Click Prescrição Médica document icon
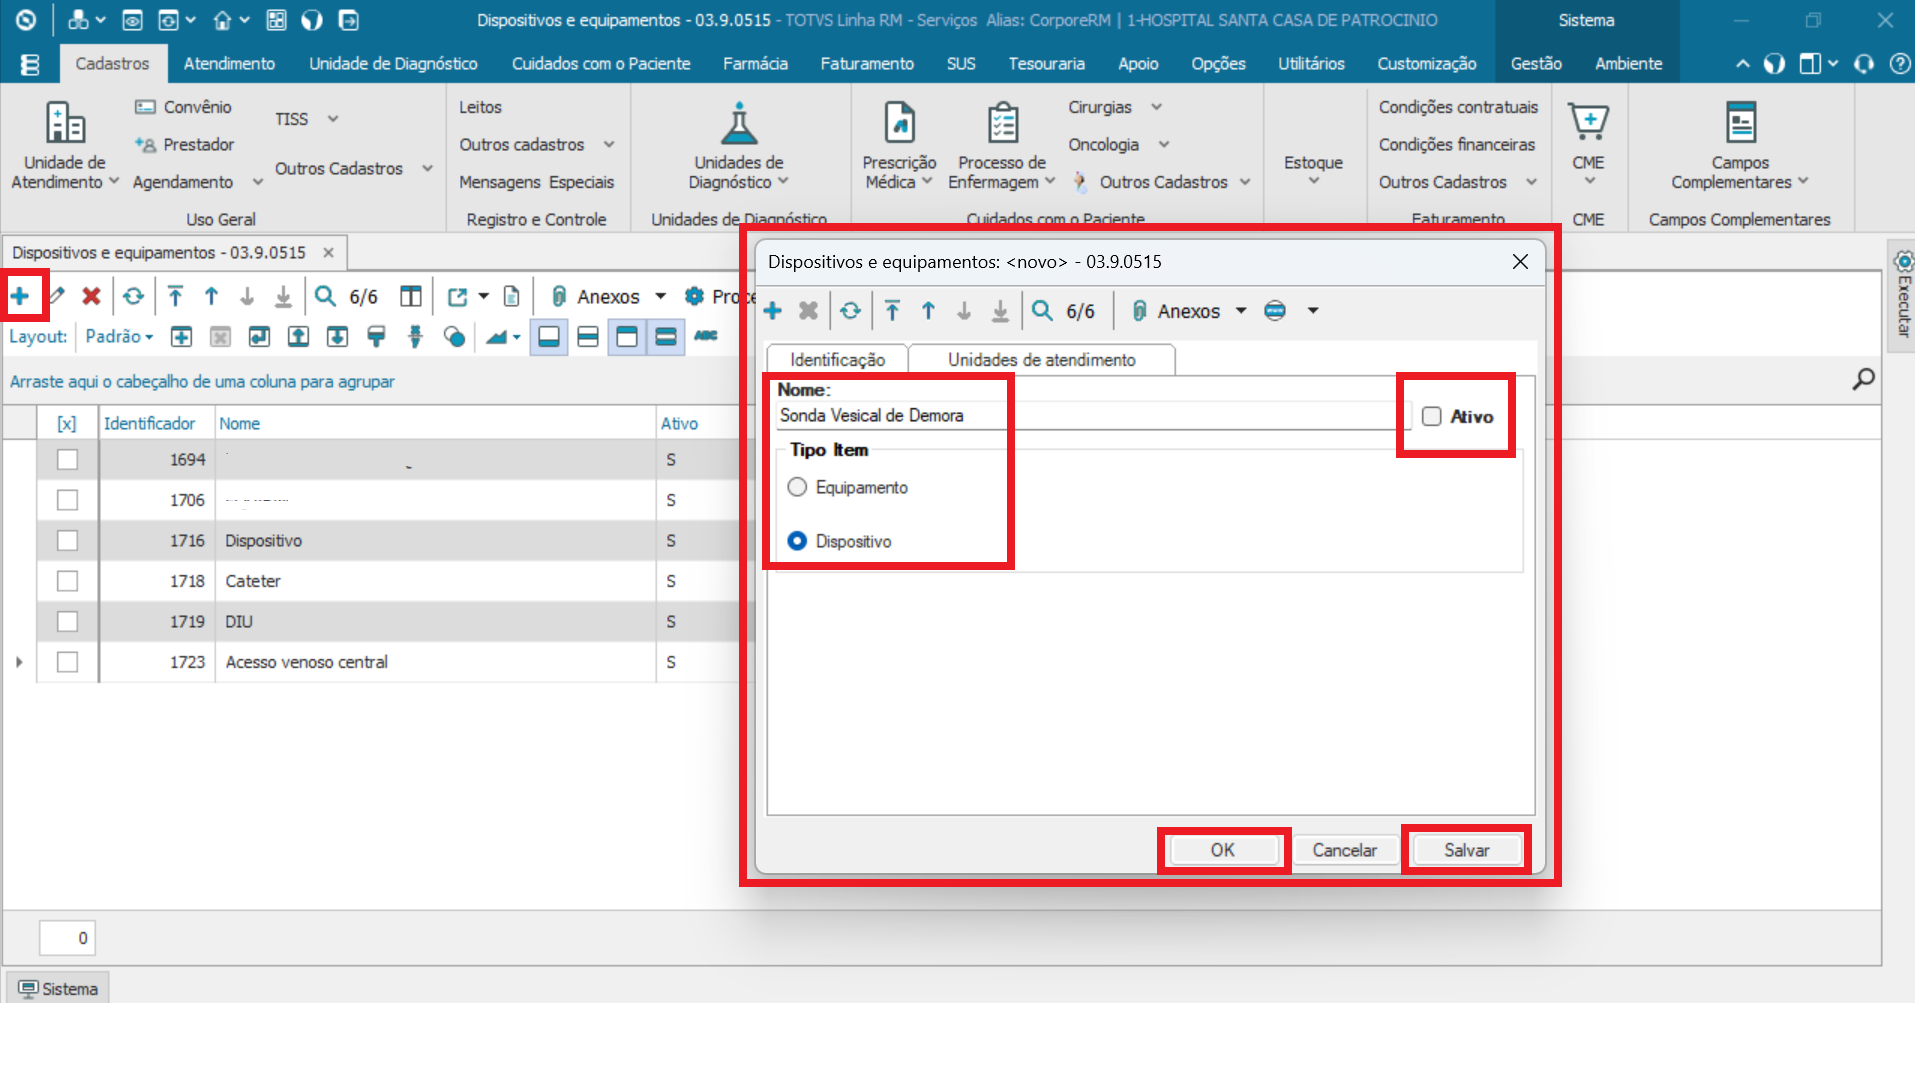 899,124
